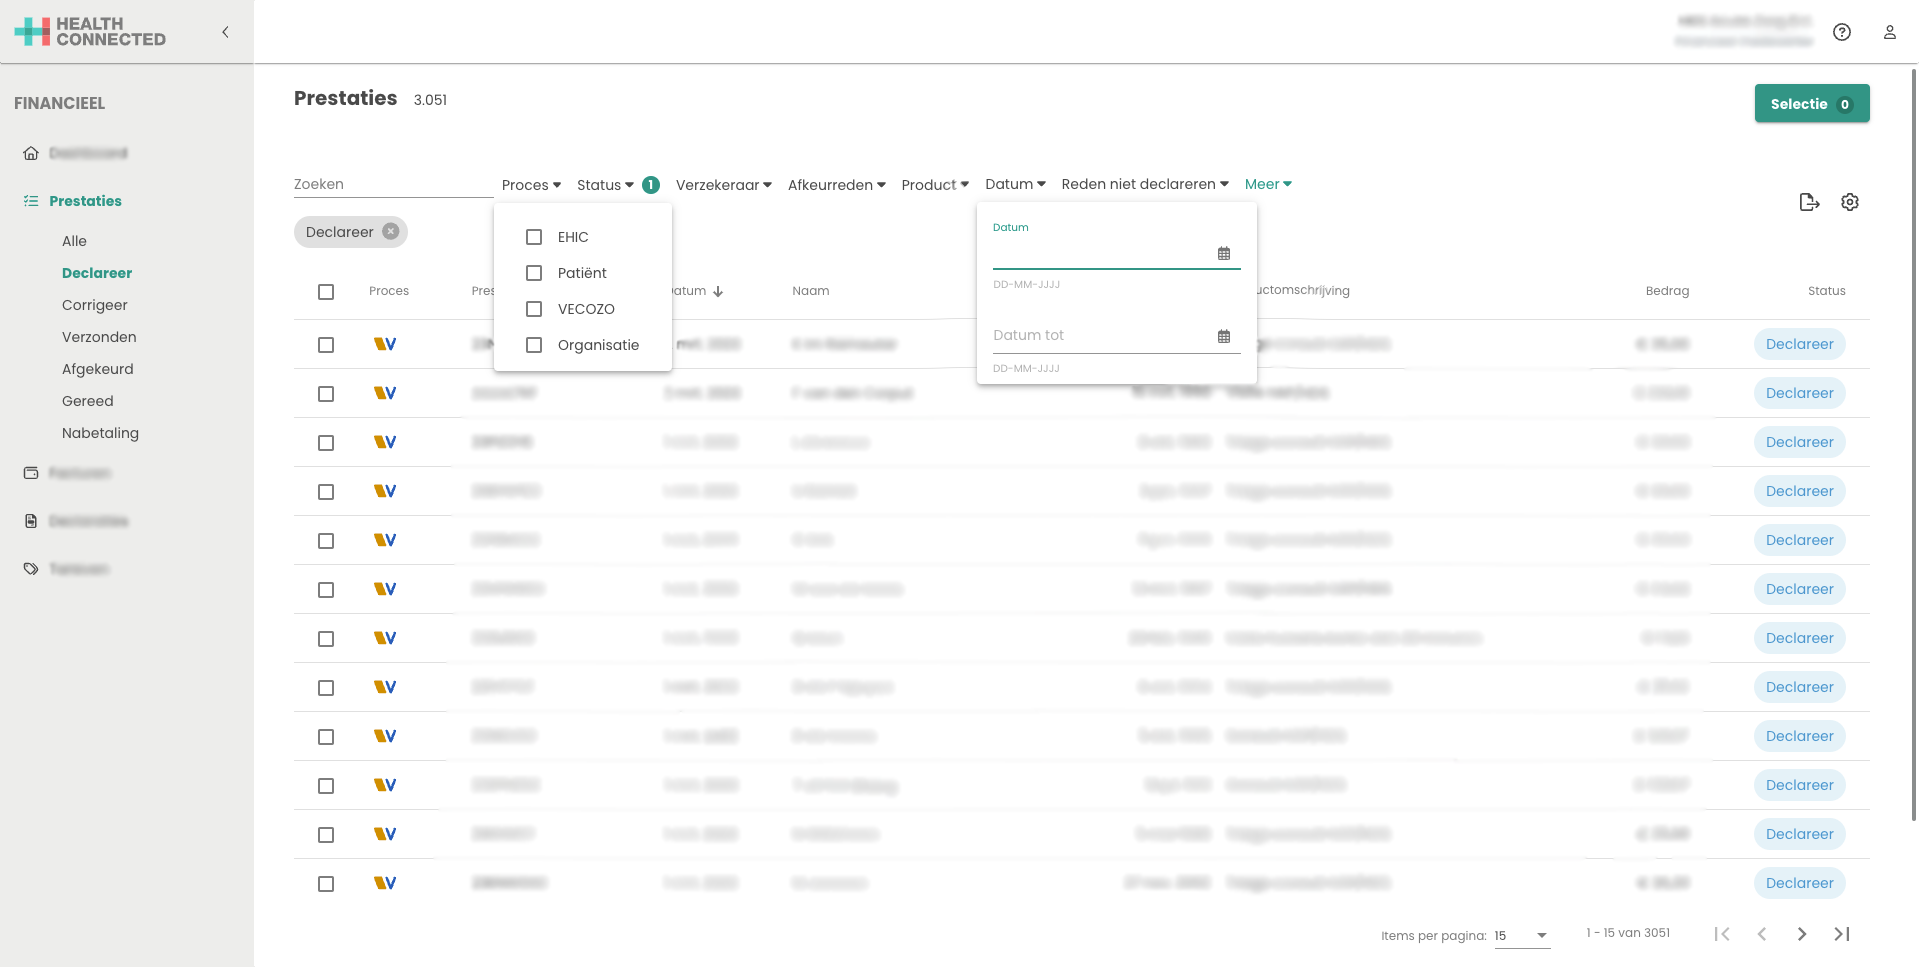This screenshot has width=1919, height=967.
Task: Remove the Declareer filter chip
Action: point(391,232)
